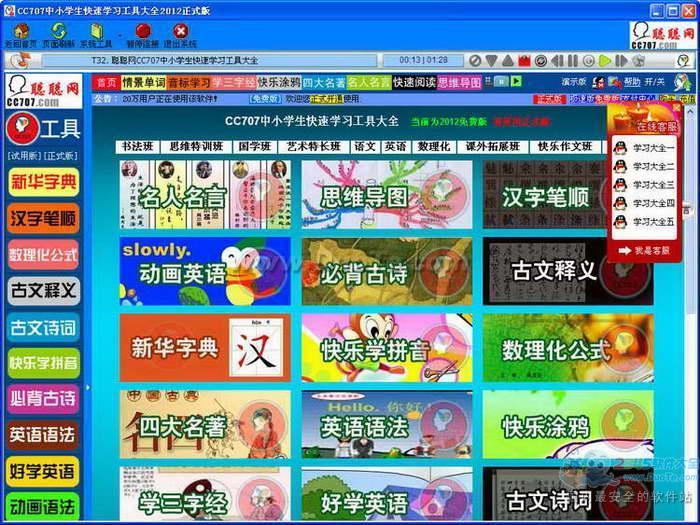Click the 古文诗词 sidebar button
The height and width of the screenshot is (525, 700).
[43, 328]
